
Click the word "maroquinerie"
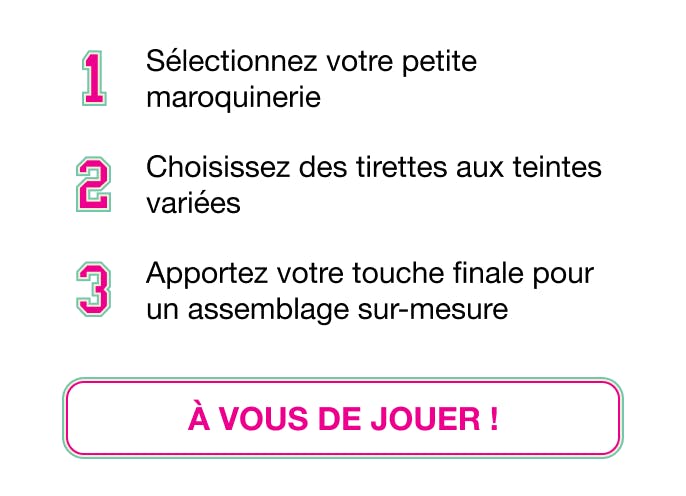233,98
